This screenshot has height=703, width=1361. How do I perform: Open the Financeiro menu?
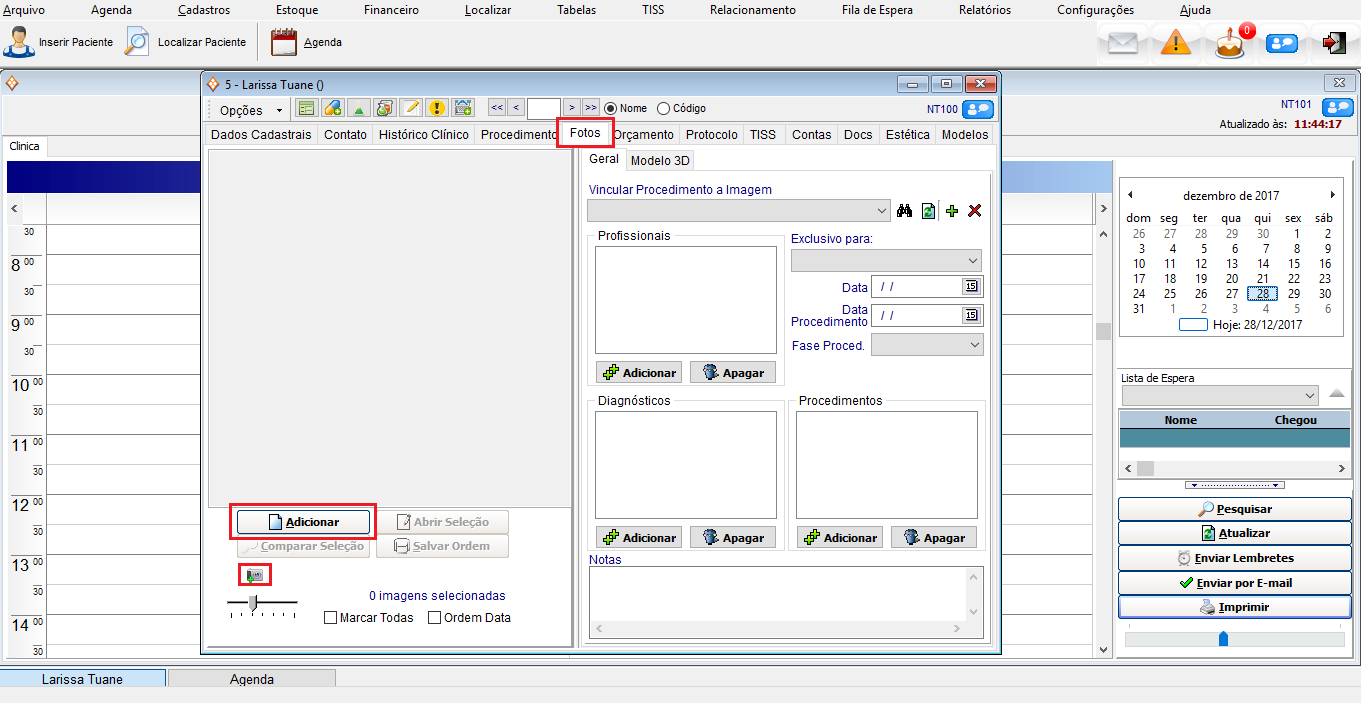(x=391, y=10)
